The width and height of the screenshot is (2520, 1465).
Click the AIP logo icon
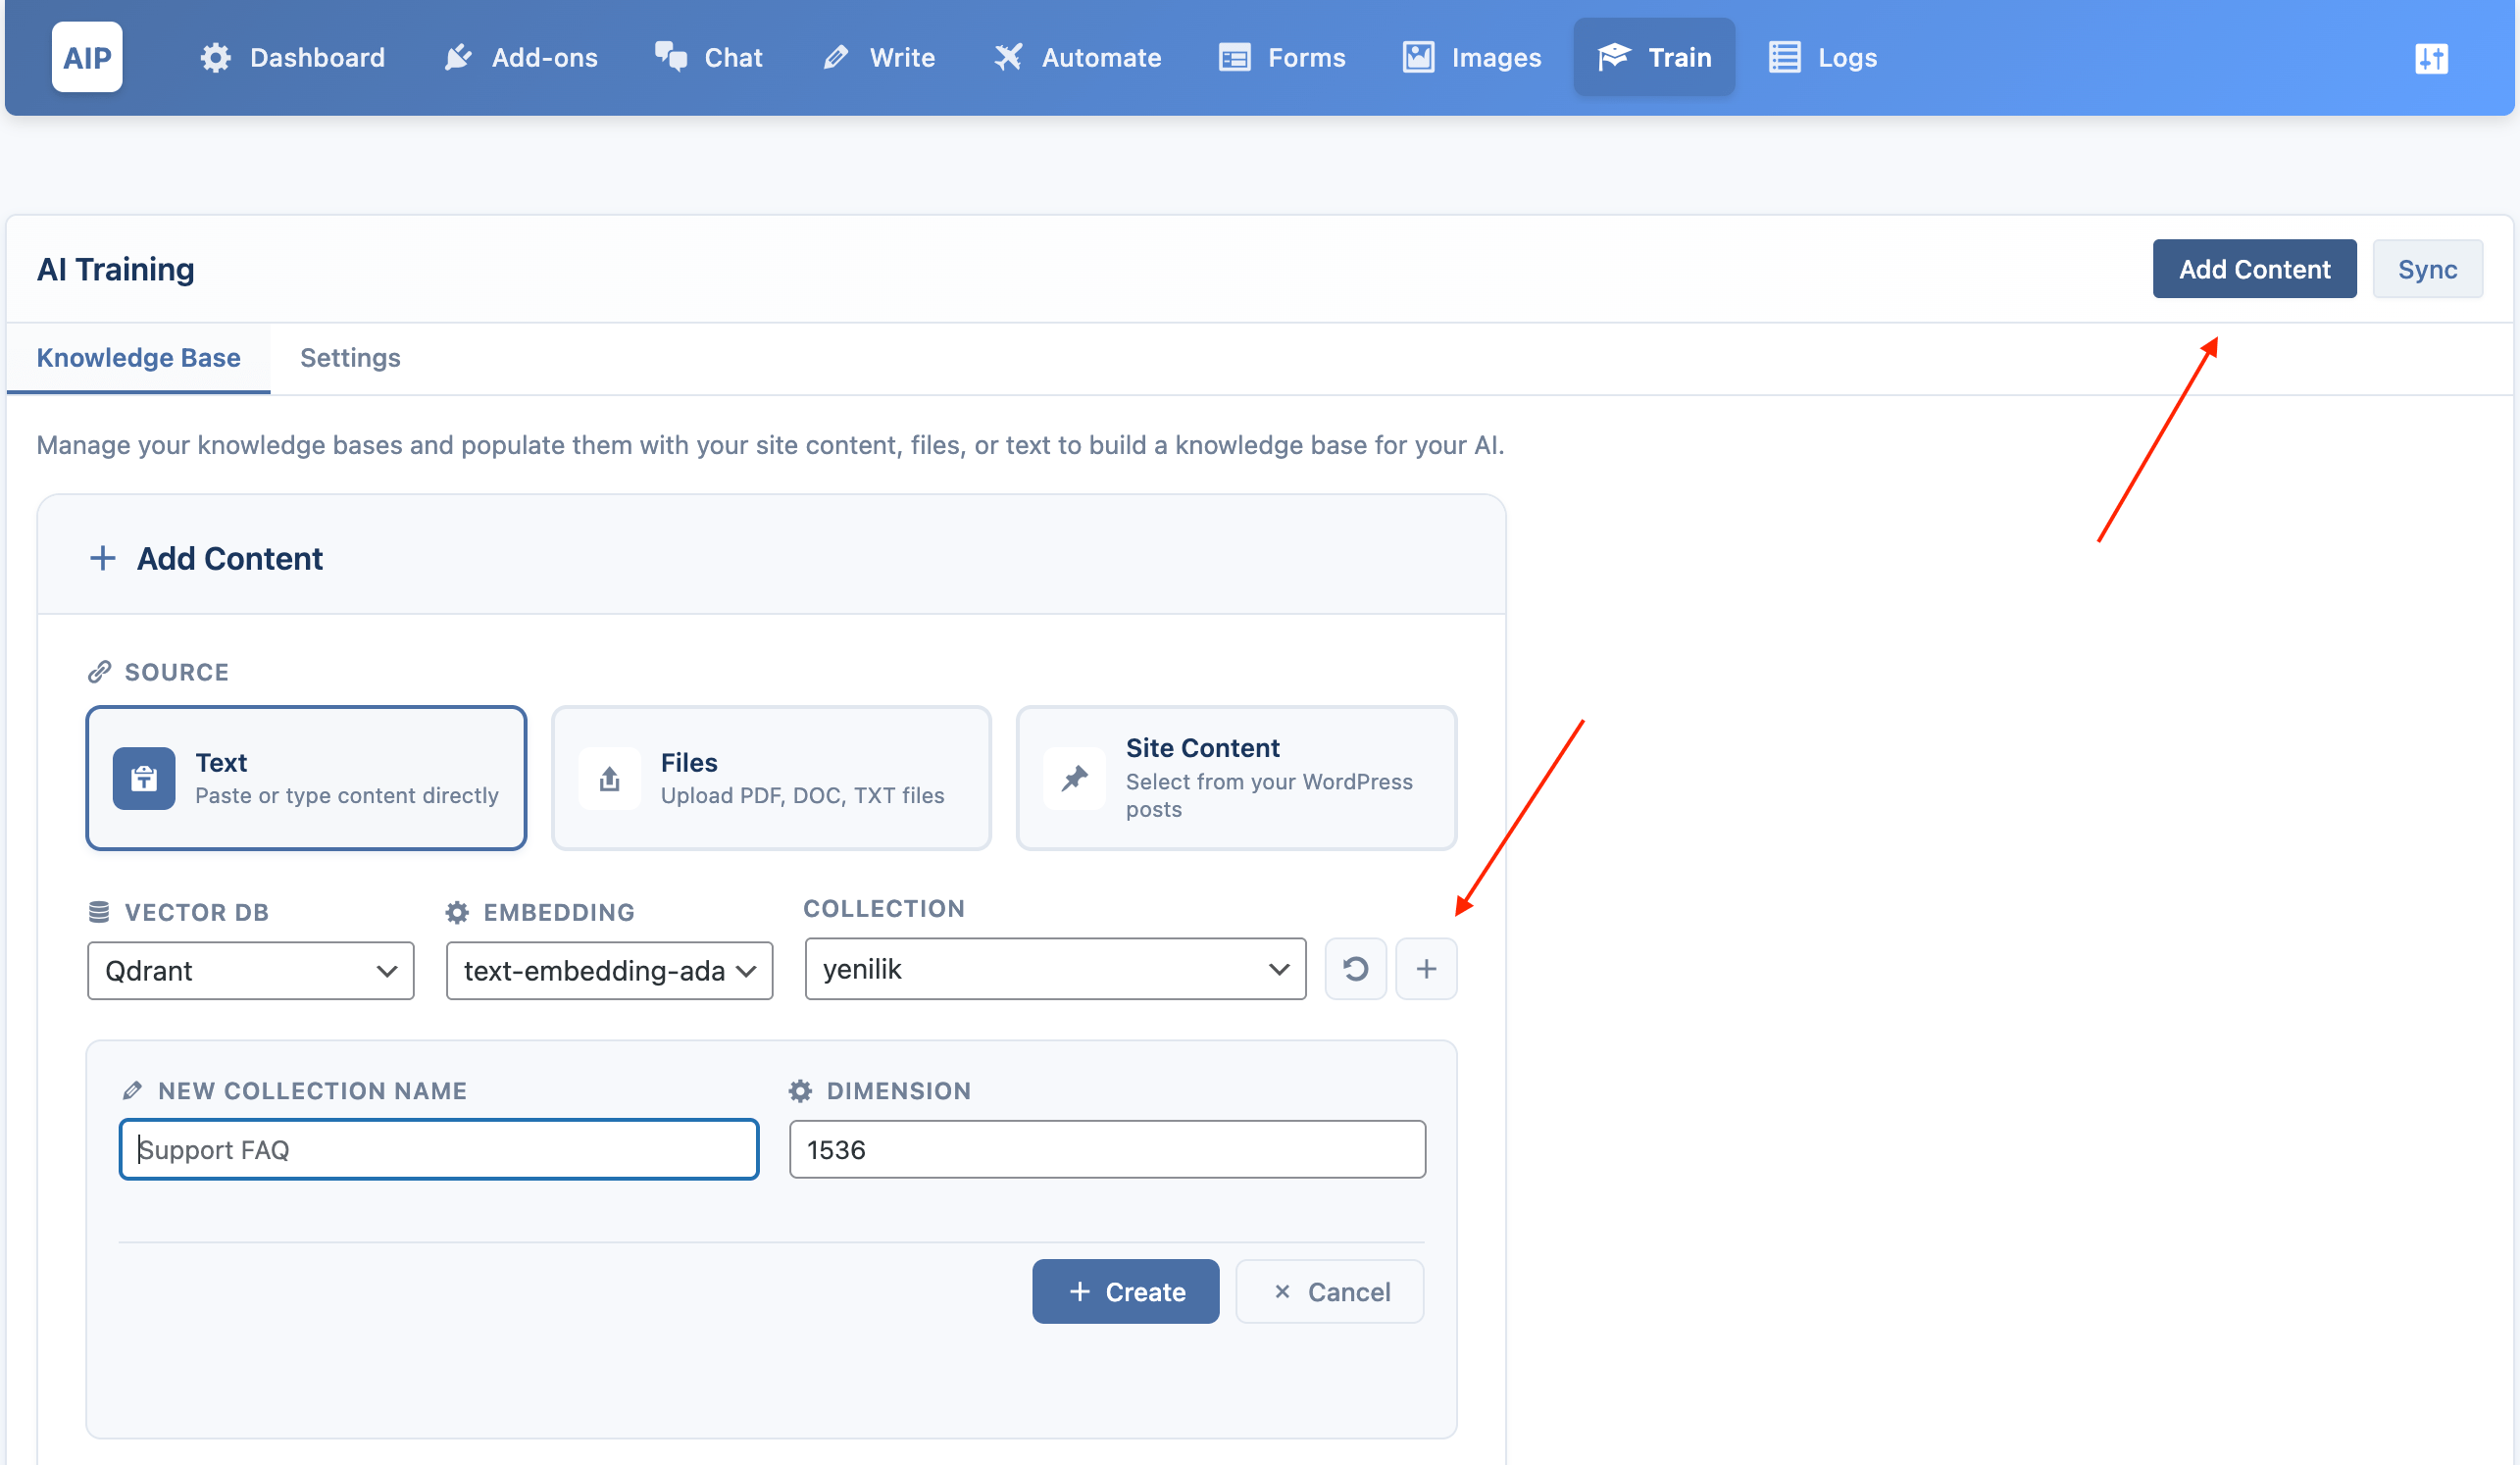pos(87,57)
